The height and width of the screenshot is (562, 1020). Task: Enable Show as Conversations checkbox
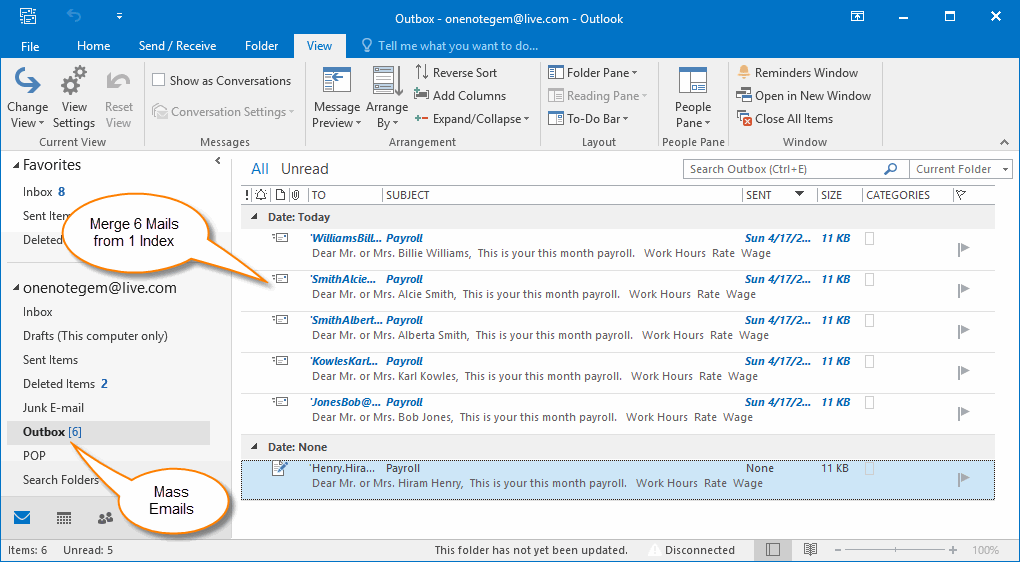[158, 80]
